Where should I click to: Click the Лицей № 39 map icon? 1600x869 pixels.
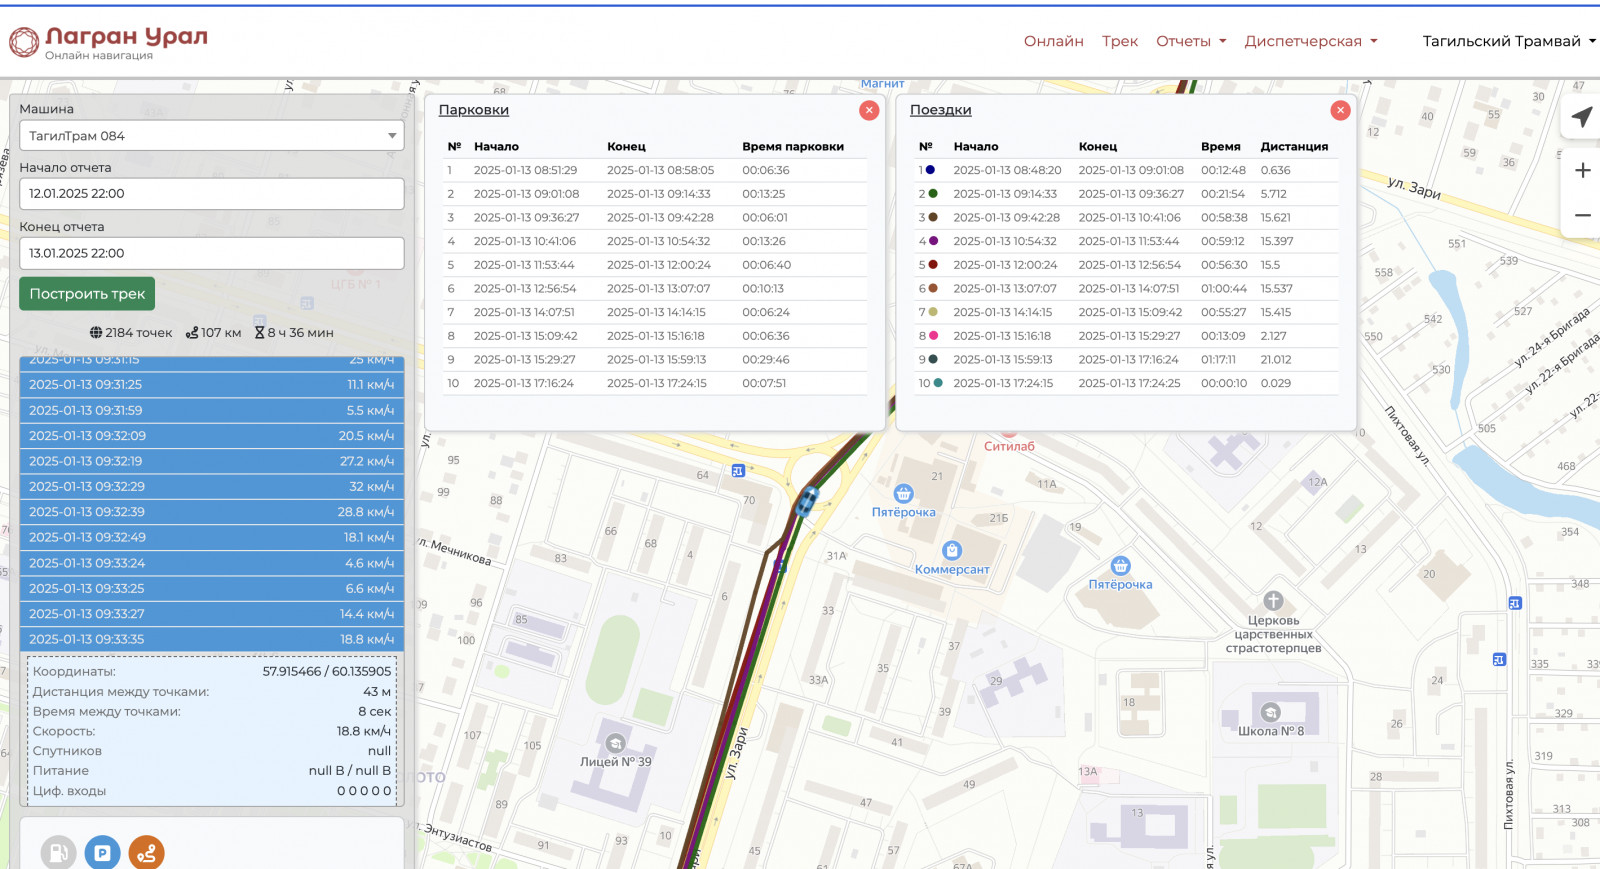coord(616,743)
